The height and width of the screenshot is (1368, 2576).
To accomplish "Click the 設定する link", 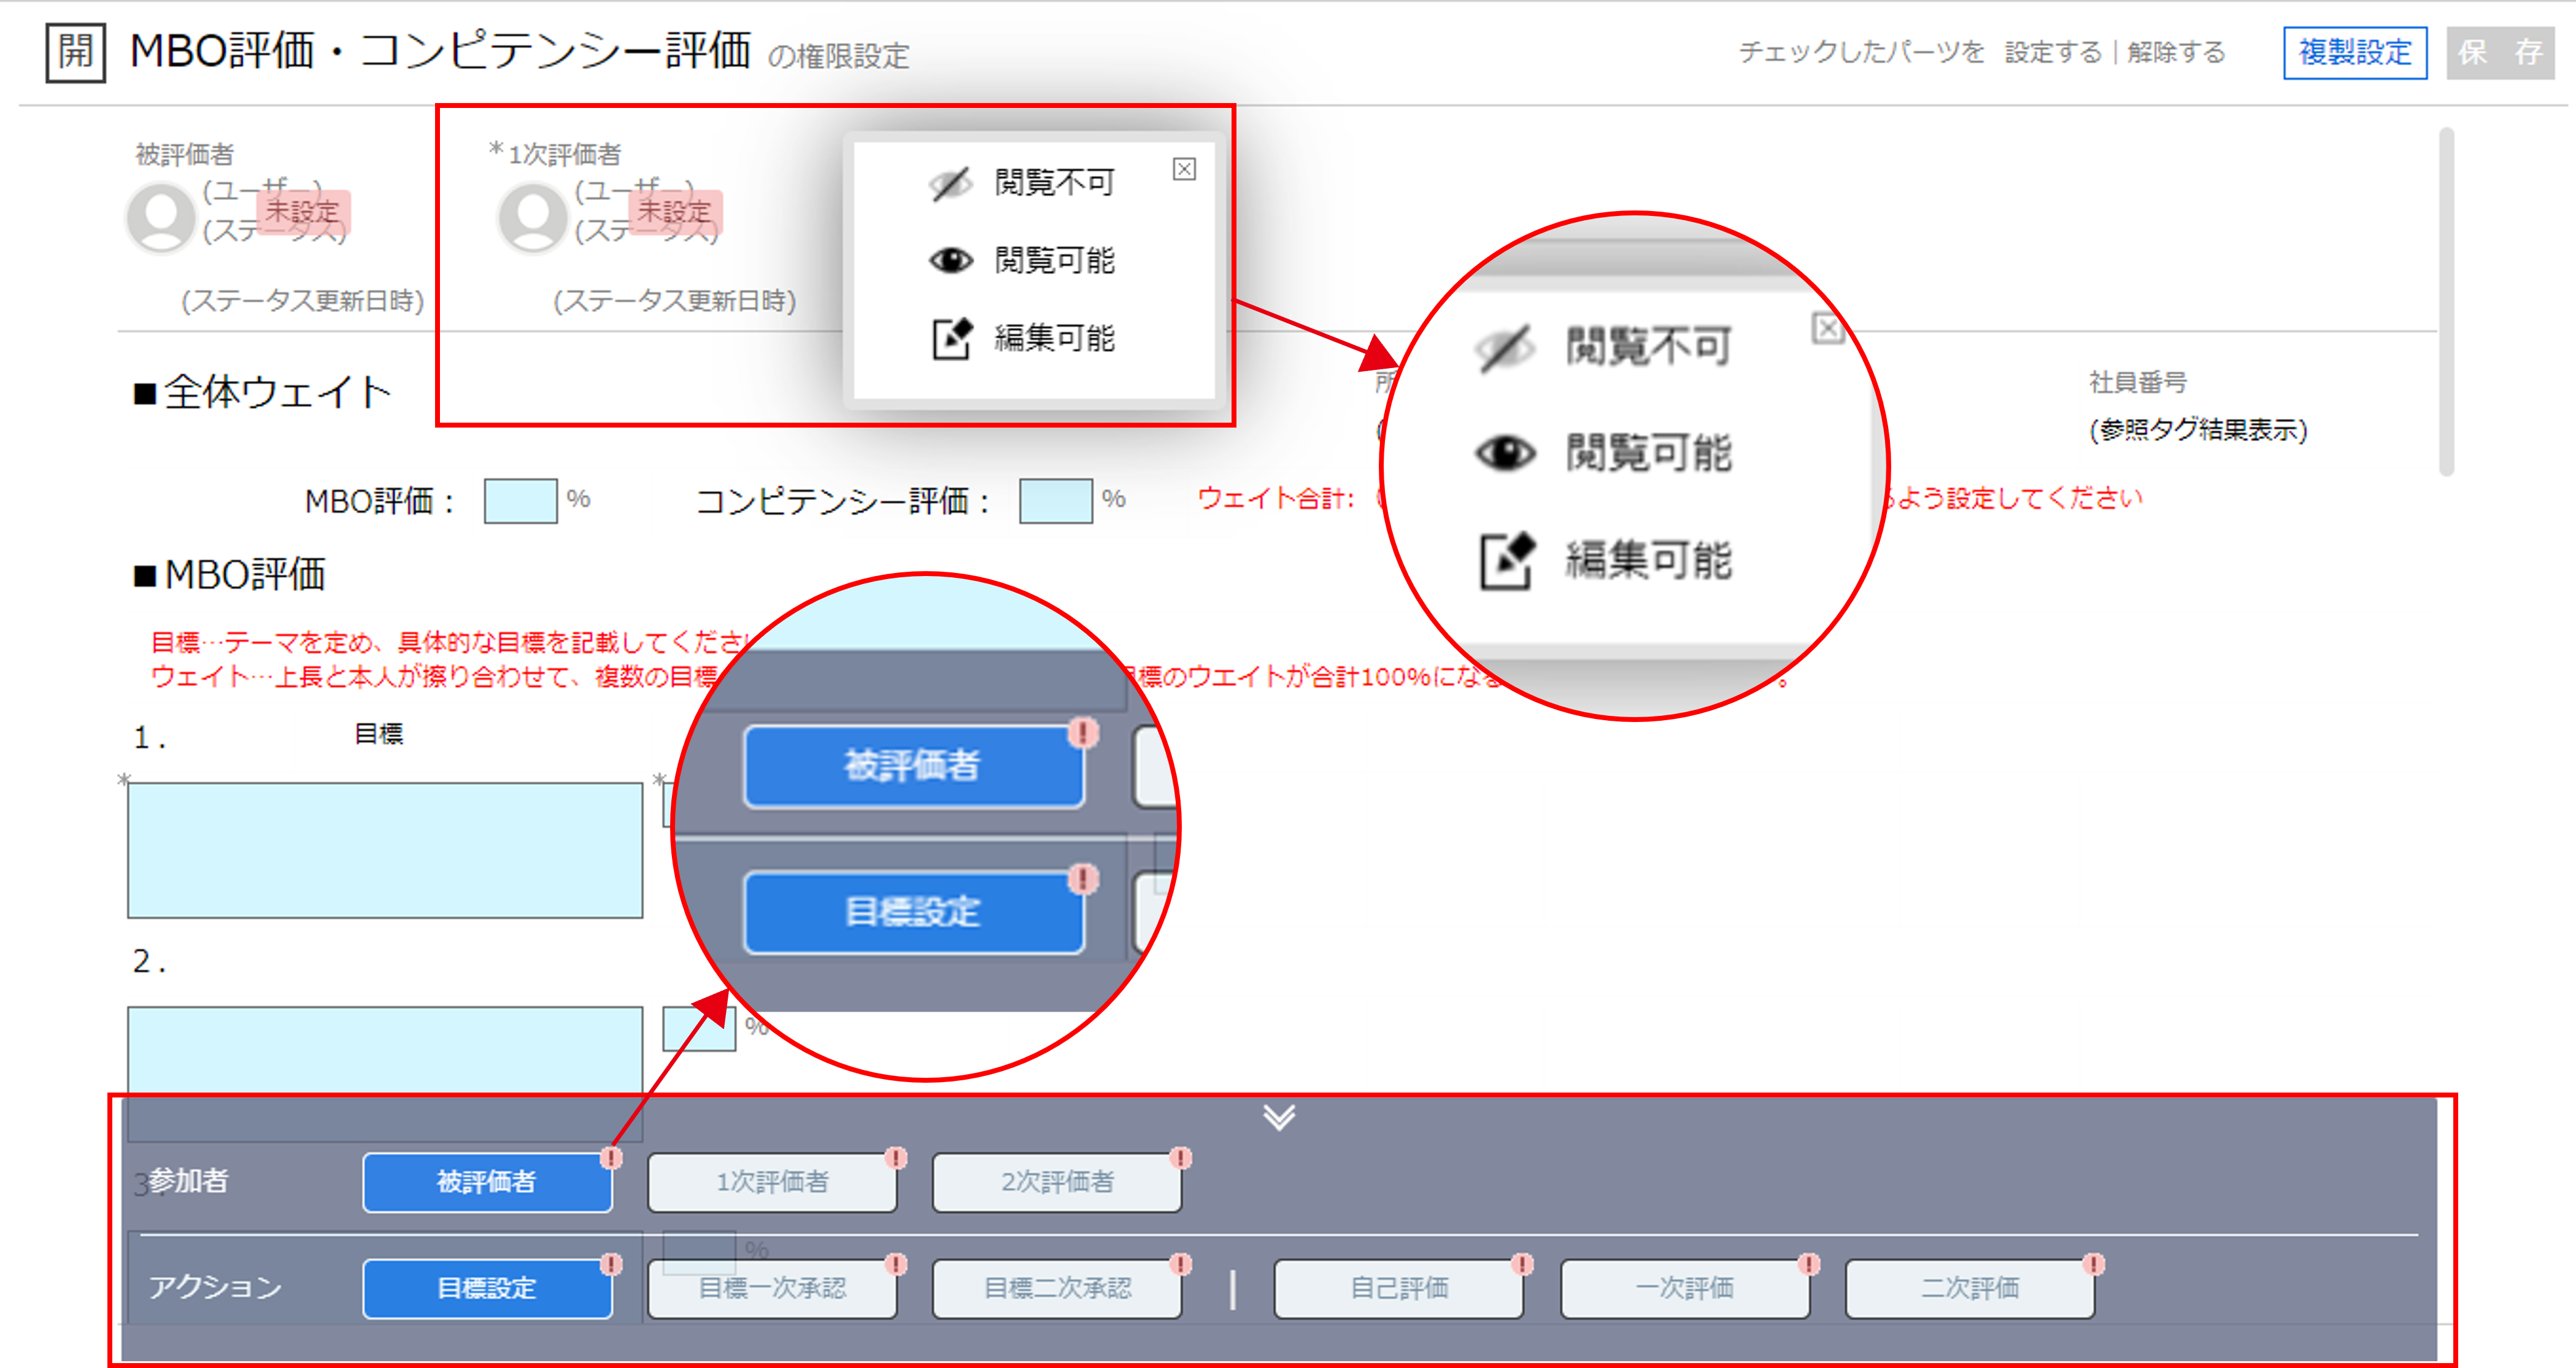I will [x=2053, y=52].
